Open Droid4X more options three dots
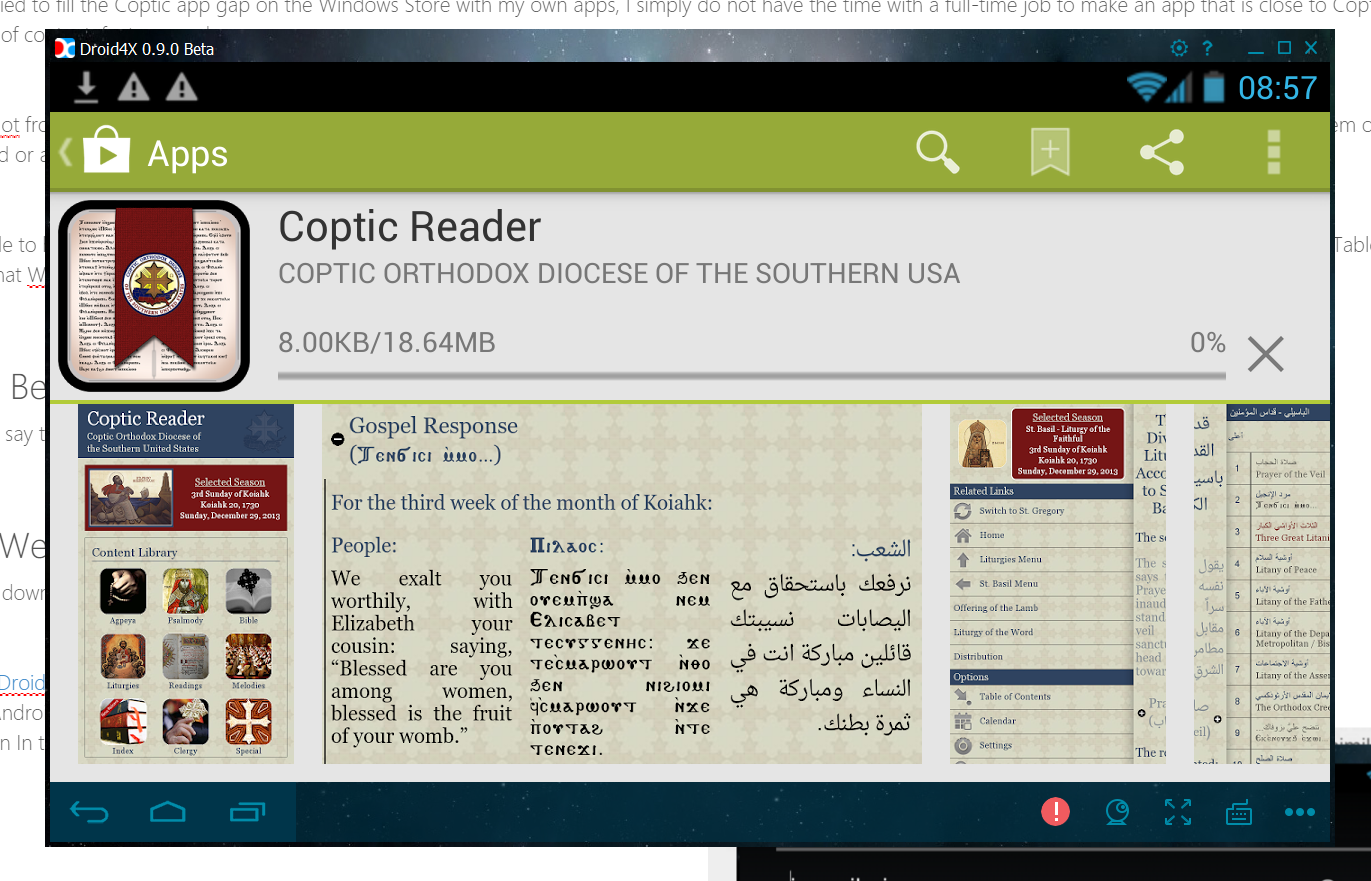1371x881 pixels. point(1299,812)
